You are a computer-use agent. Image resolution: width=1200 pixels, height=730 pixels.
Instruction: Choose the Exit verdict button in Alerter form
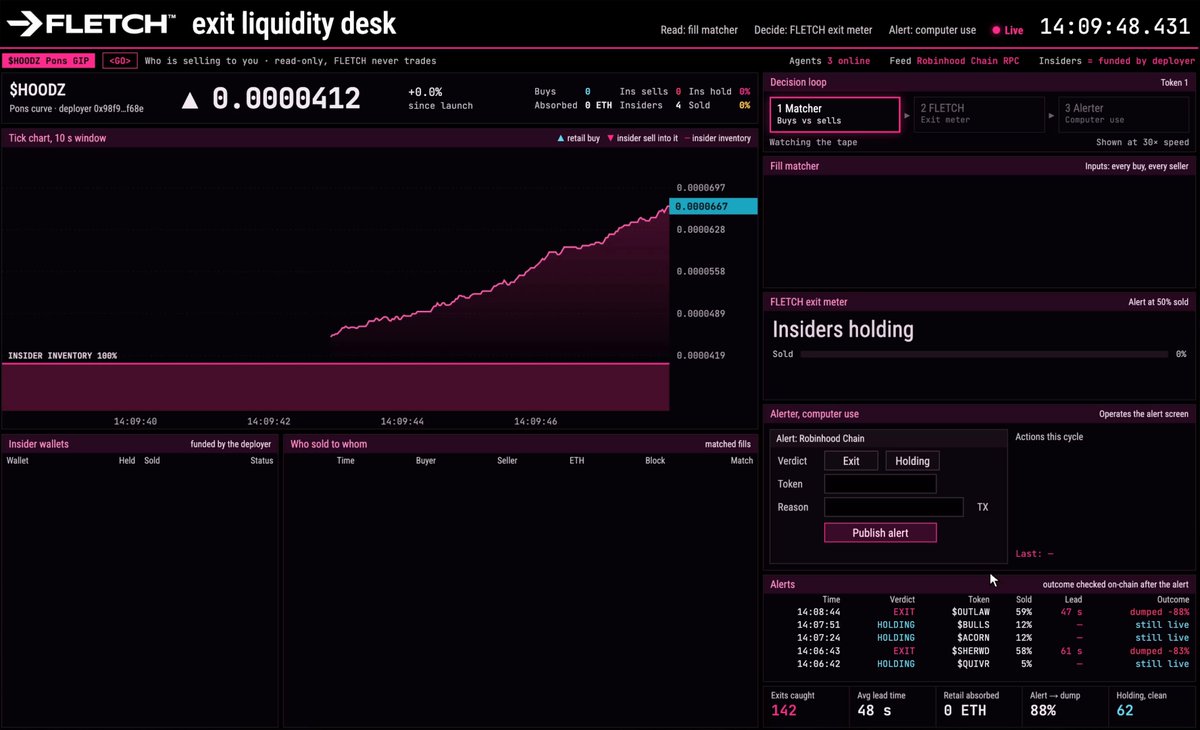[x=851, y=461]
